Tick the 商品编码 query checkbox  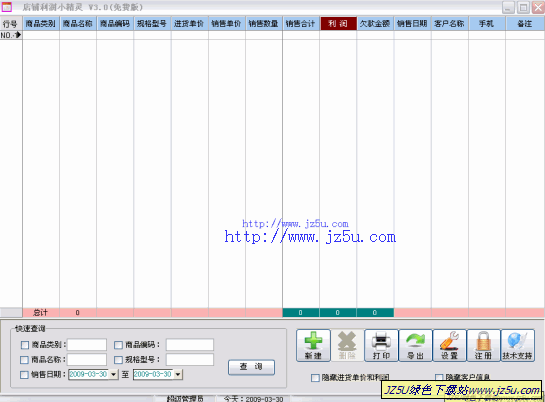pyautogui.click(x=119, y=345)
